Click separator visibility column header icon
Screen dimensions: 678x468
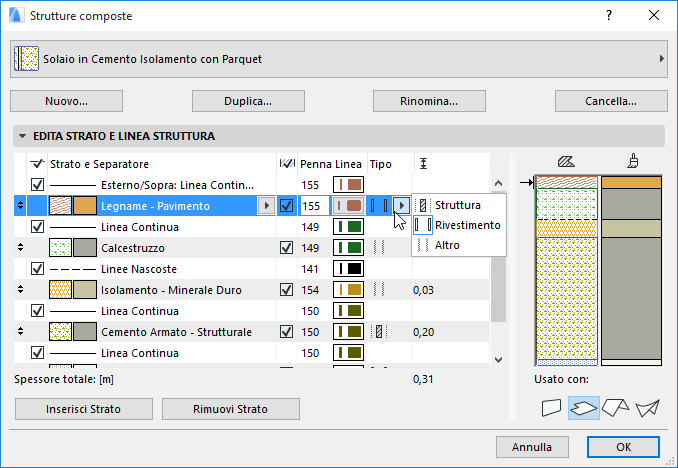click(37, 163)
